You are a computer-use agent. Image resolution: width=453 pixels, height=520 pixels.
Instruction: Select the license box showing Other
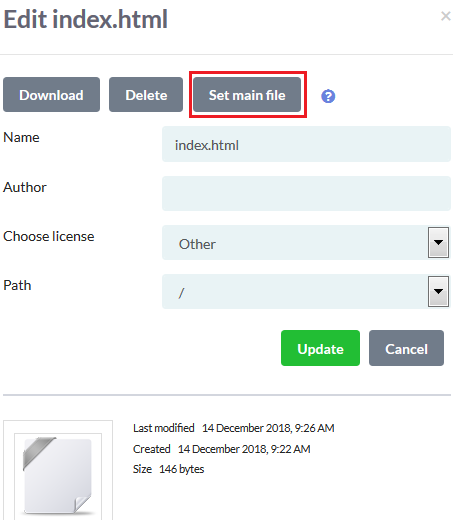pos(295,243)
